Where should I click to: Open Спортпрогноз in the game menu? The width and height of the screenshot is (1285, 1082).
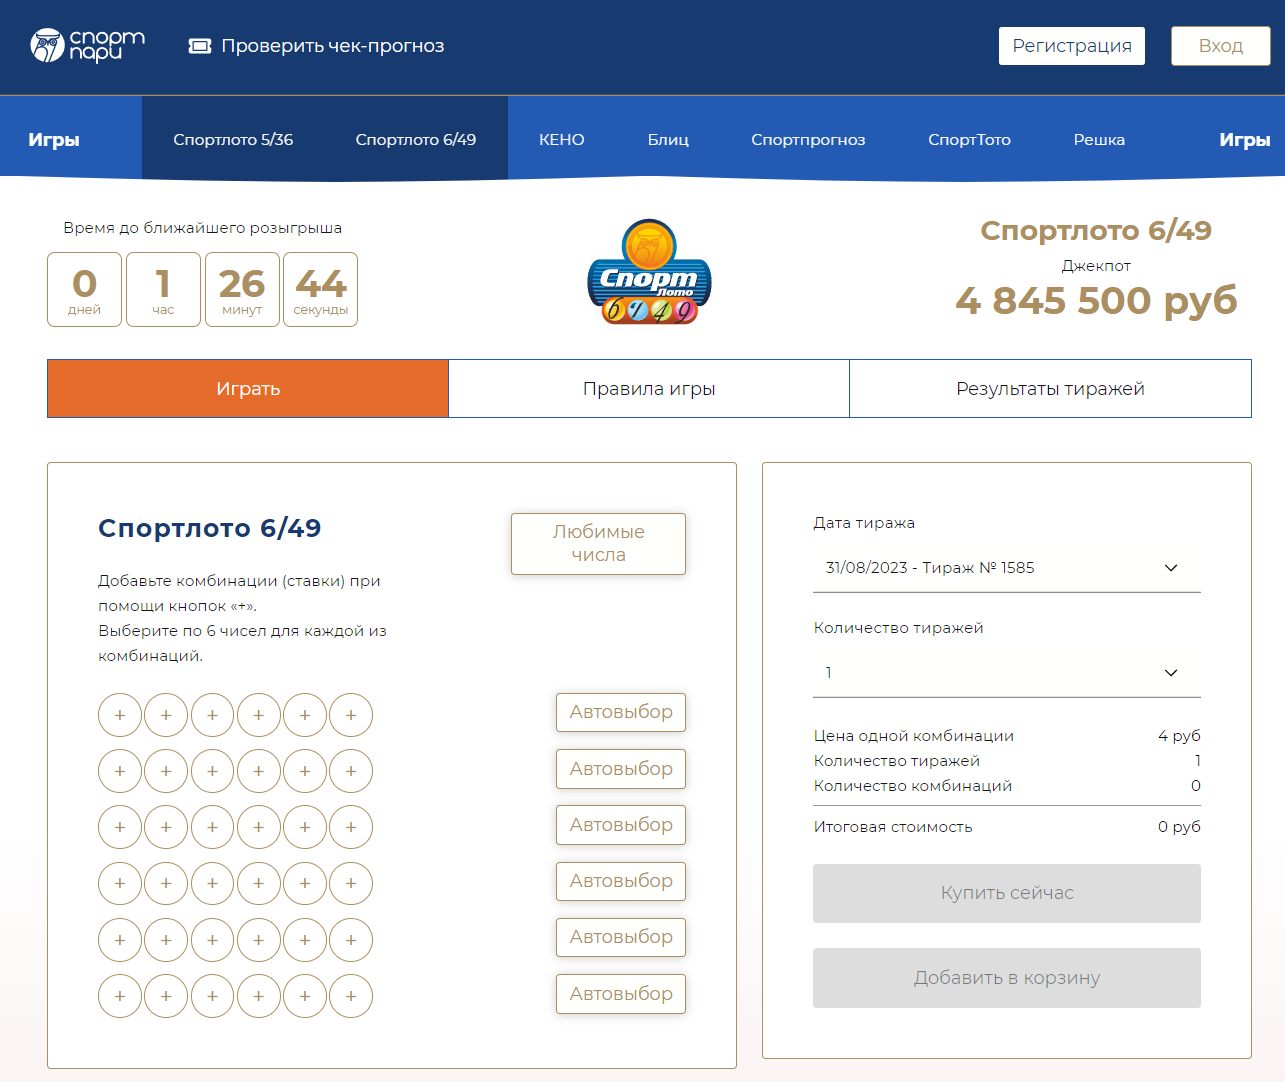point(808,140)
